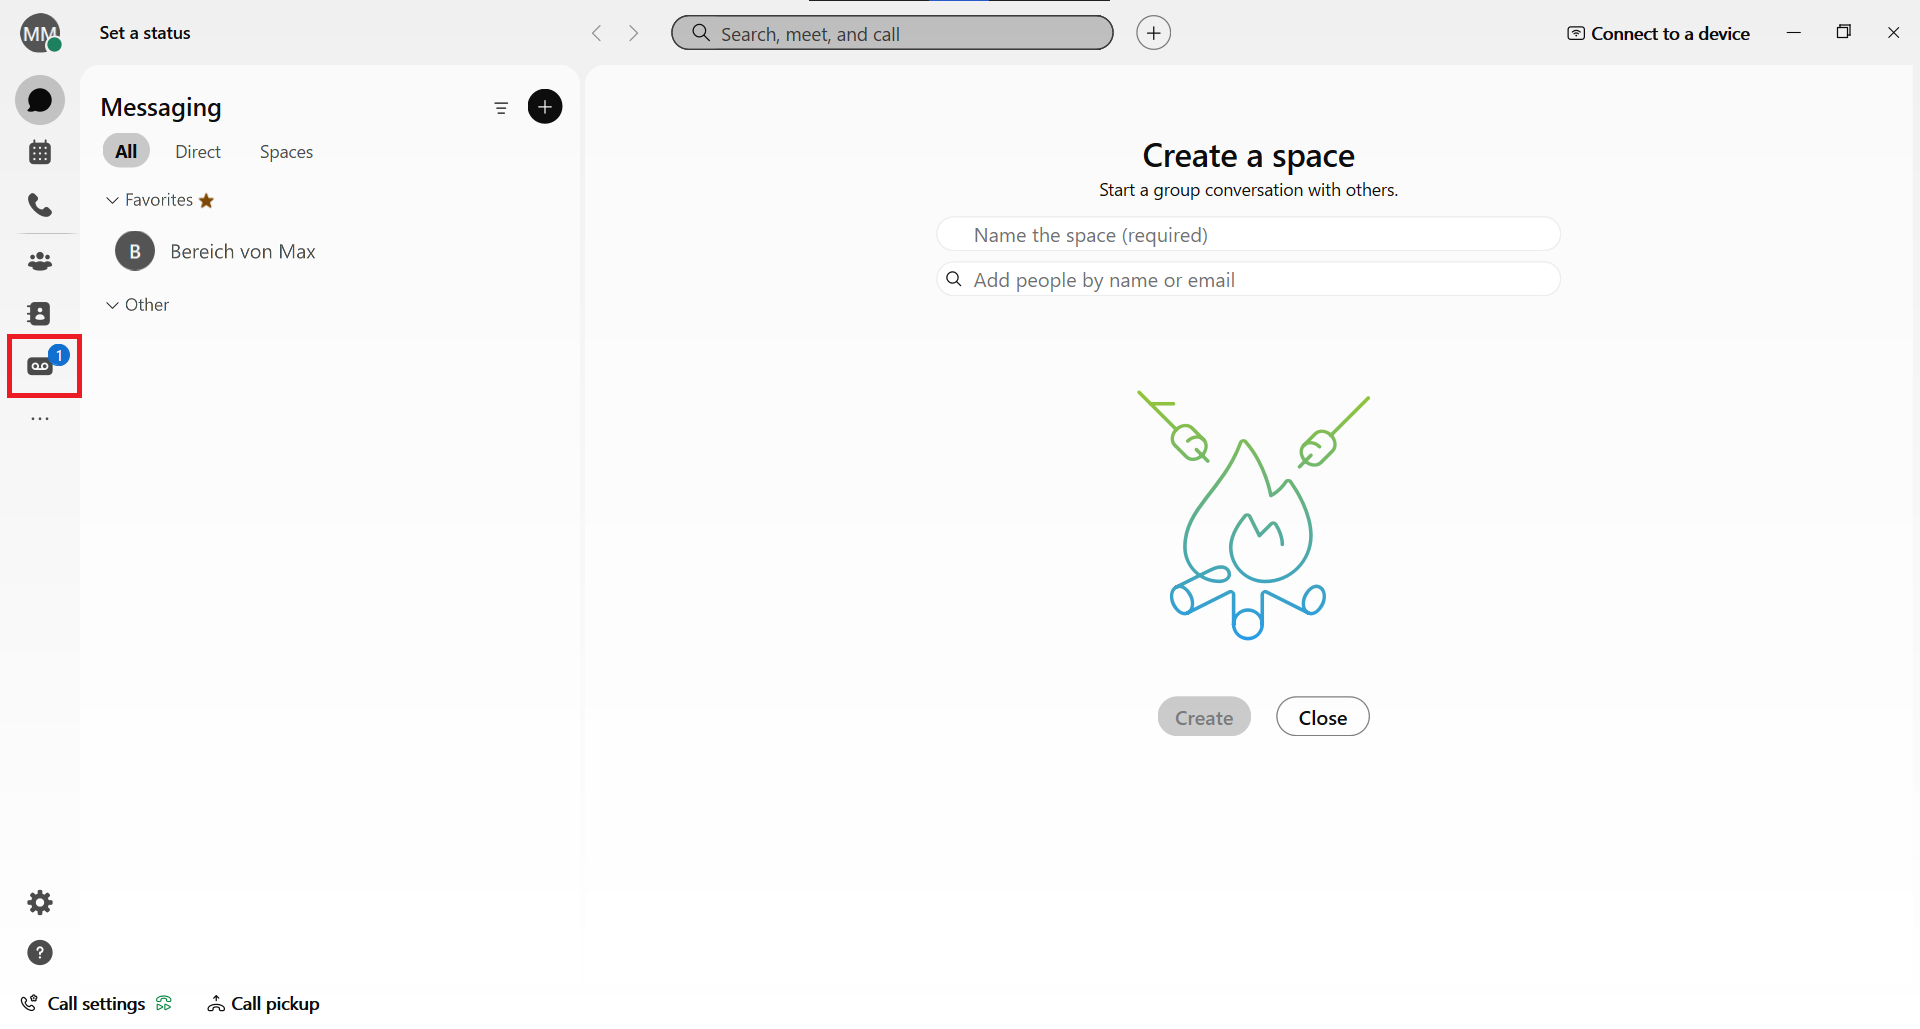
Task: Click the black plus button in Messaging
Action: coord(545,107)
